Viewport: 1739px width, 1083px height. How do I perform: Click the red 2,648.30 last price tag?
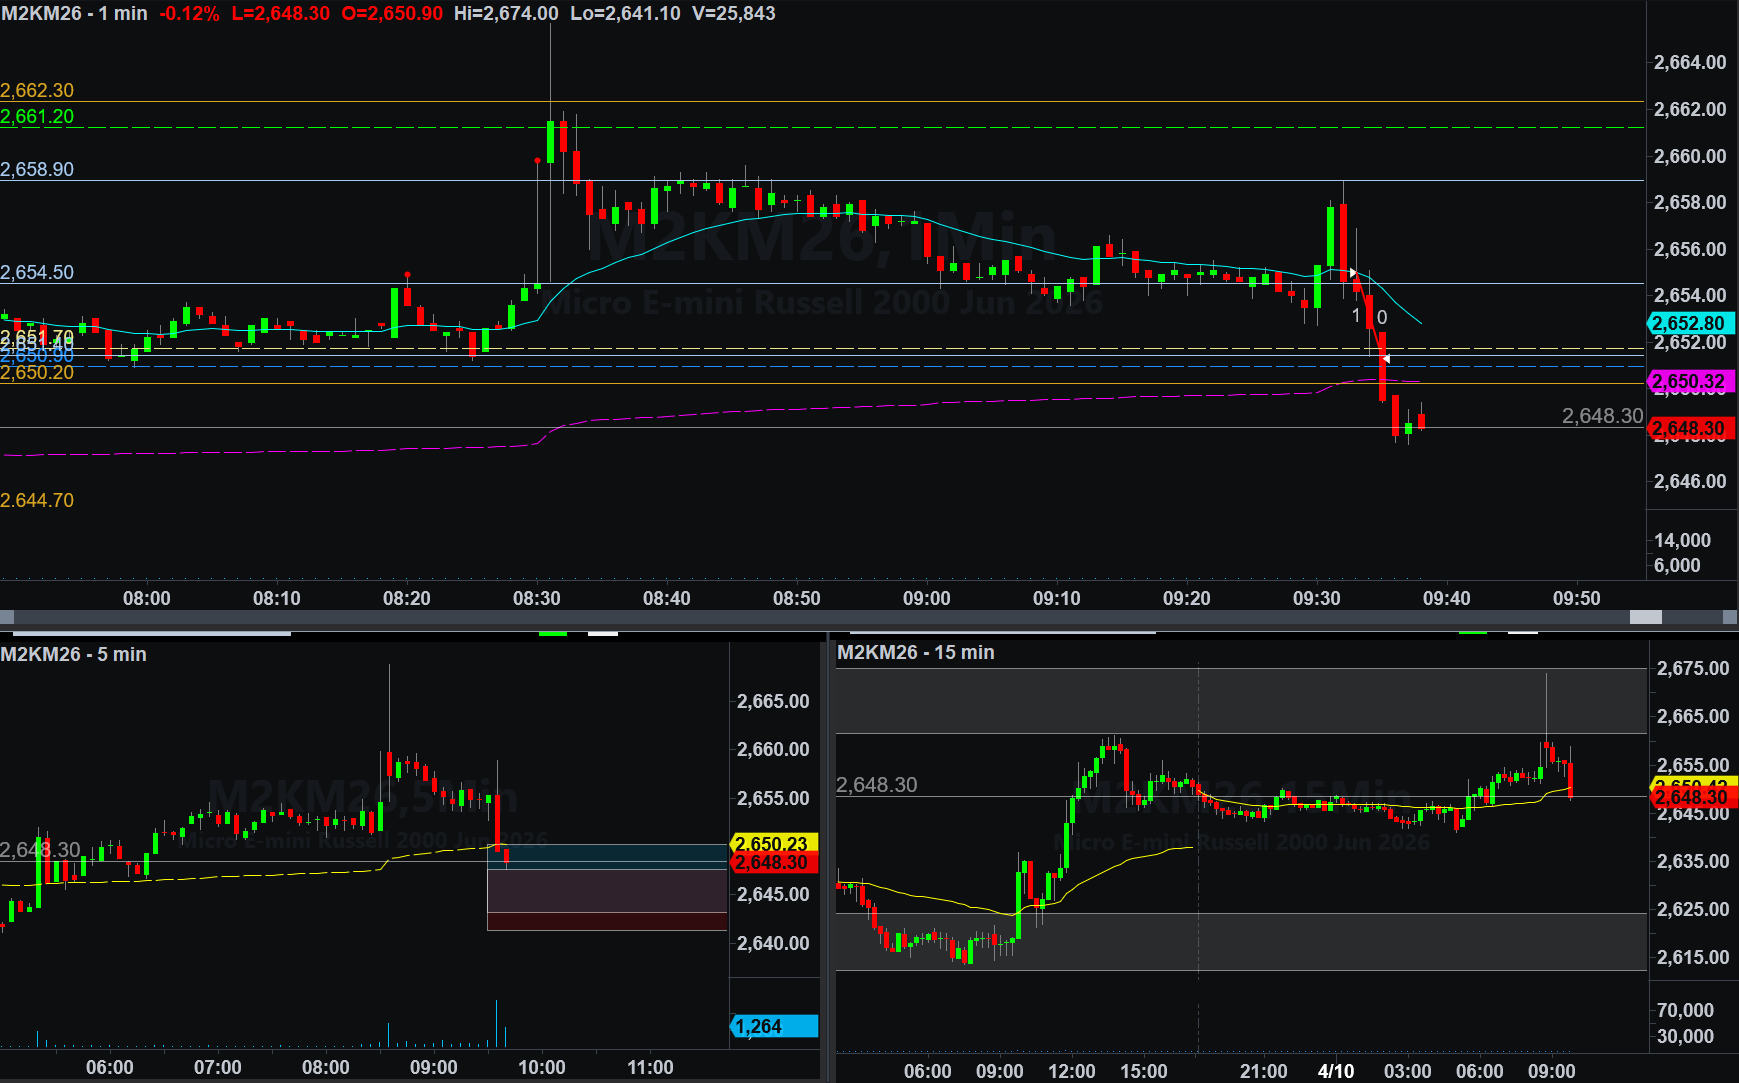click(x=1689, y=429)
